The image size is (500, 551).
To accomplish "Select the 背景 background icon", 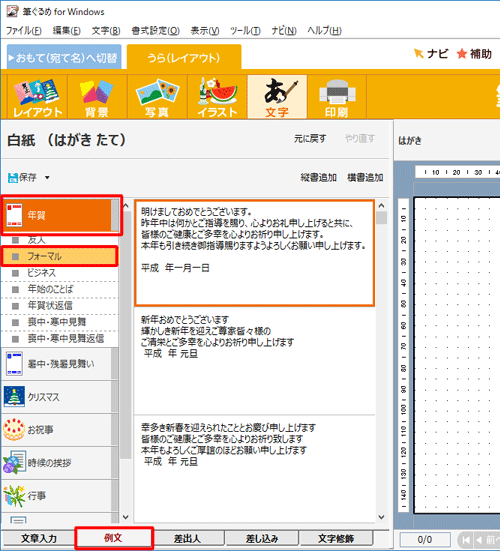I will pyautogui.click(x=97, y=97).
